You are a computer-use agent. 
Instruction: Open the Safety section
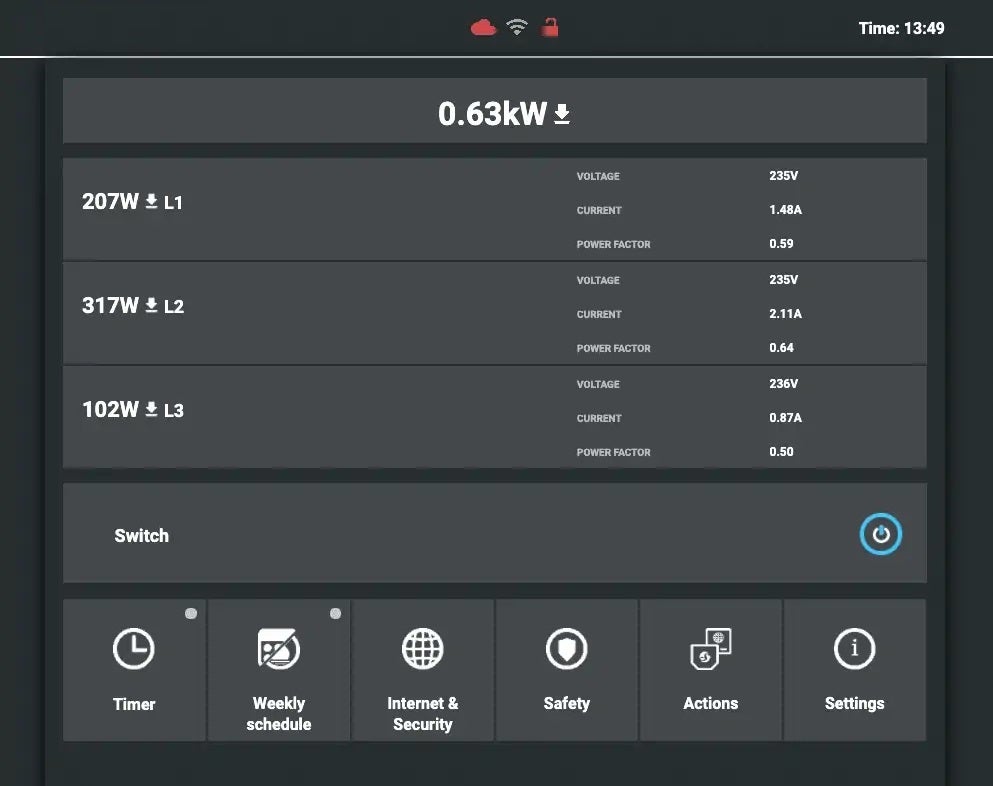(566, 670)
